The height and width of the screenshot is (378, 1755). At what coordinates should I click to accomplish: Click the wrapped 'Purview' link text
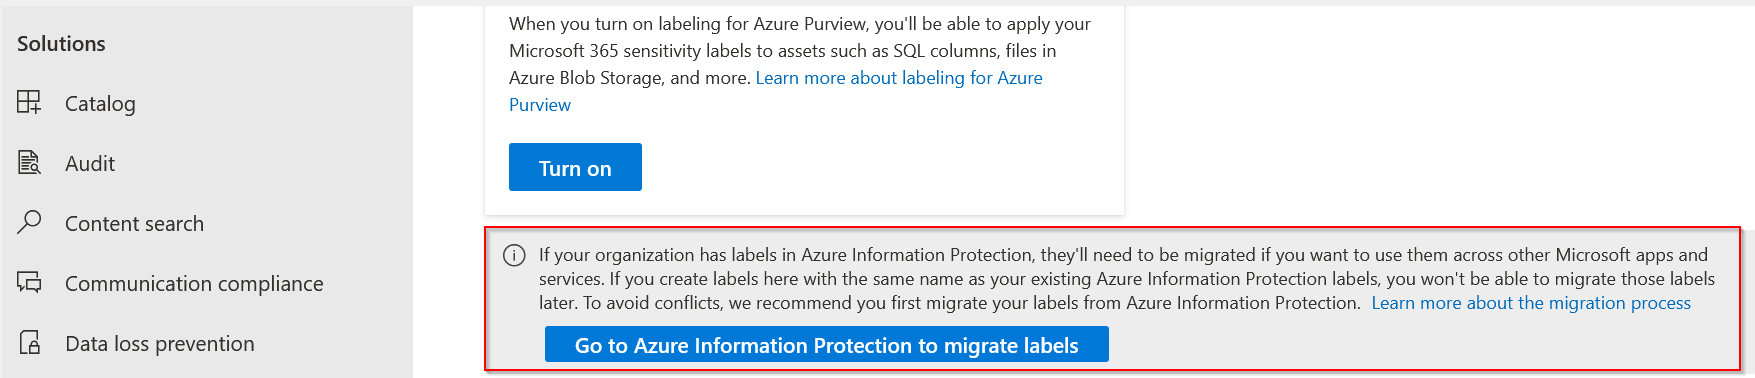click(540, 105)
